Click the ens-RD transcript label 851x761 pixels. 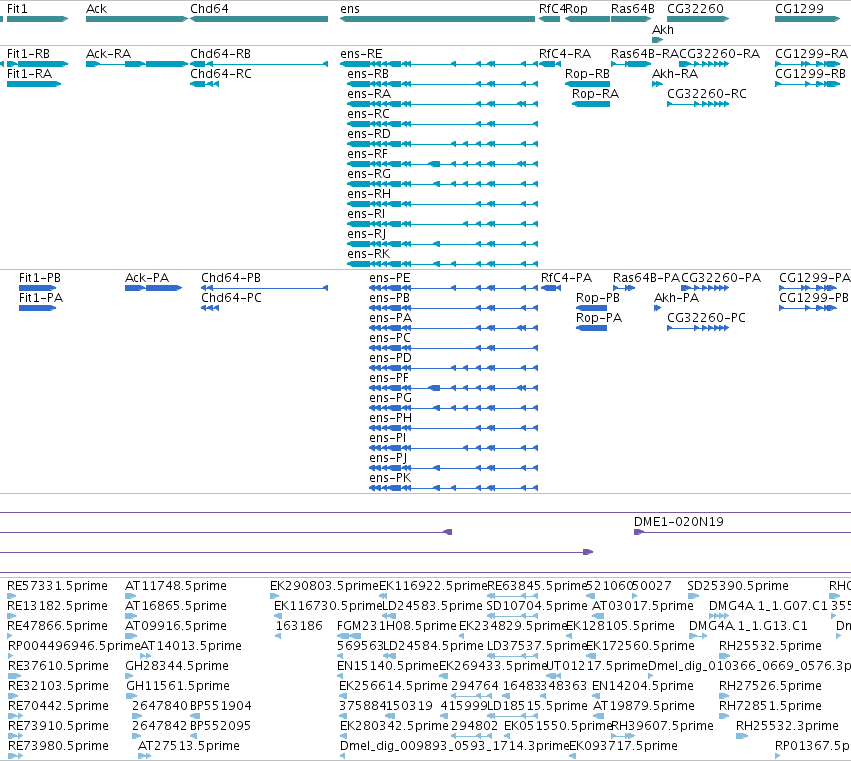[x=369, y=134]
